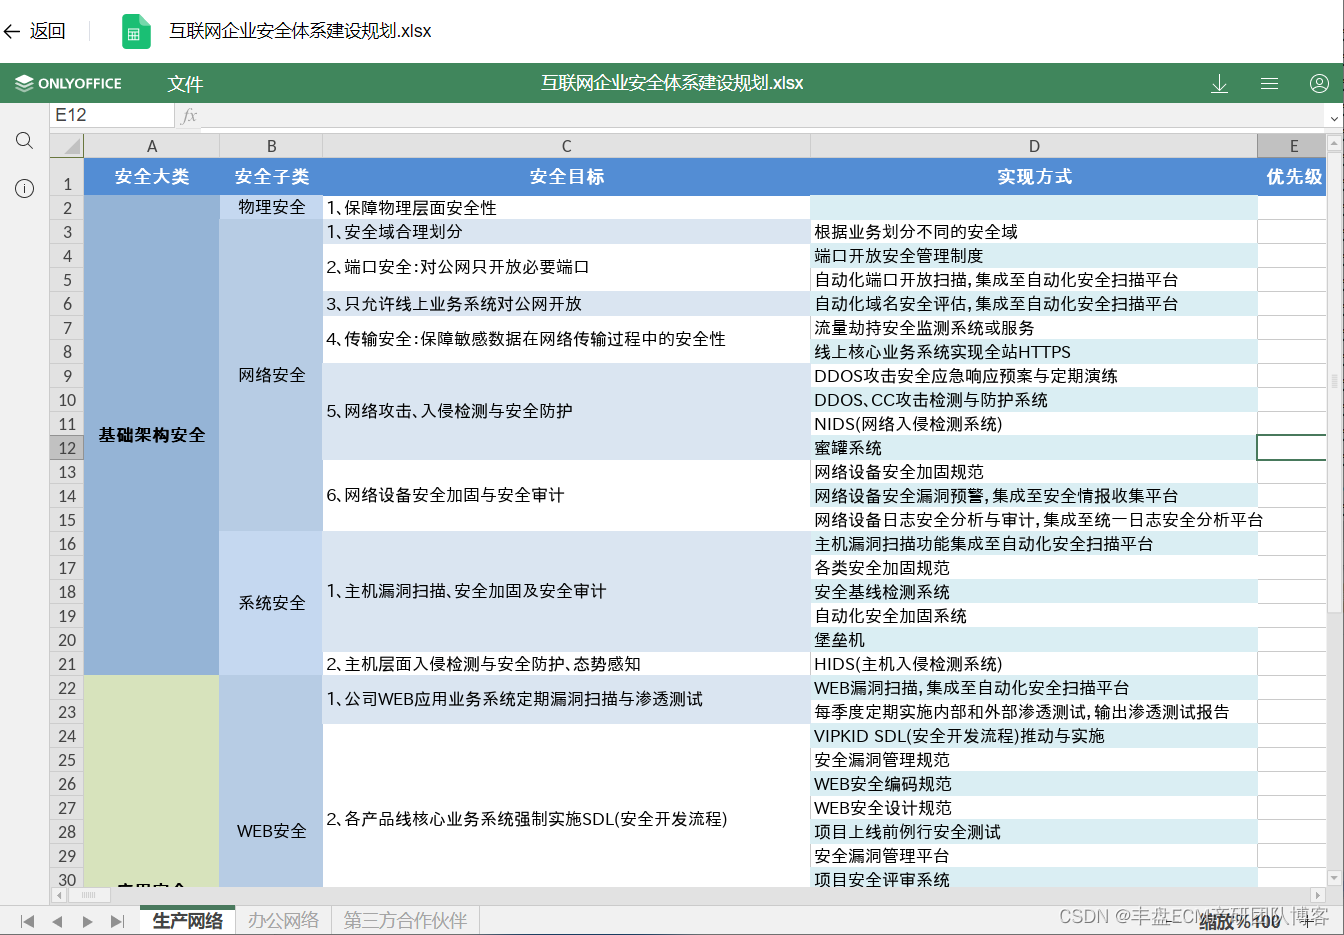This screenshot has height=935, width=1344.
Task: Select the 物理安全 cell
Action: 271,208
